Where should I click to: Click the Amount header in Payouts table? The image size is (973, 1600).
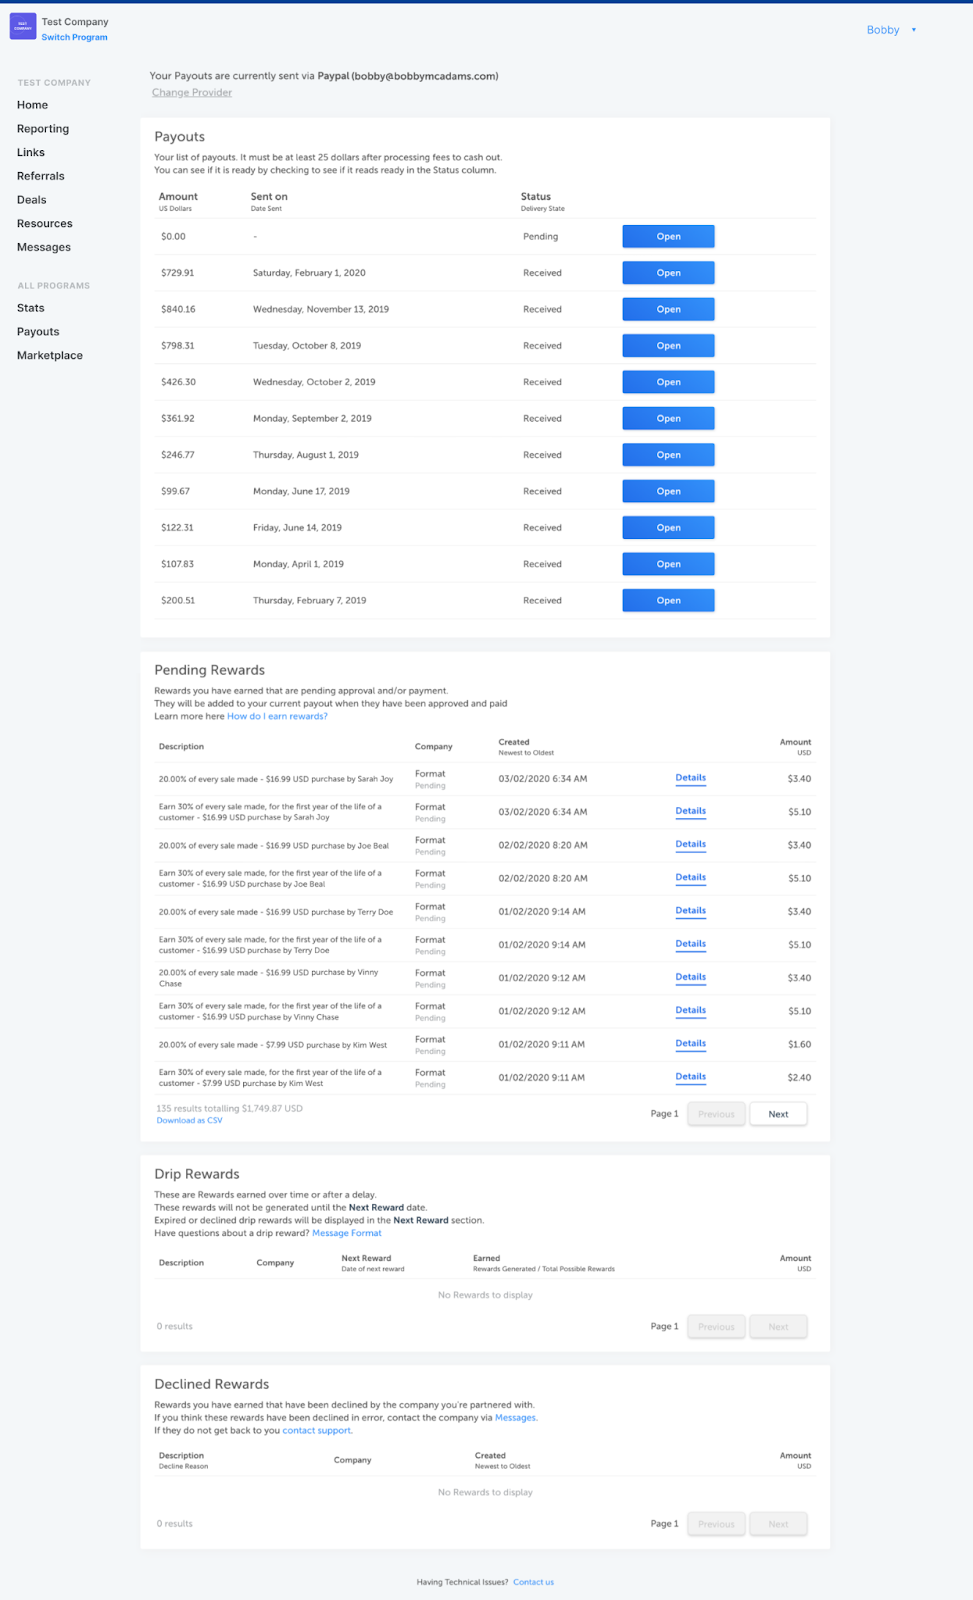[178, 197]
